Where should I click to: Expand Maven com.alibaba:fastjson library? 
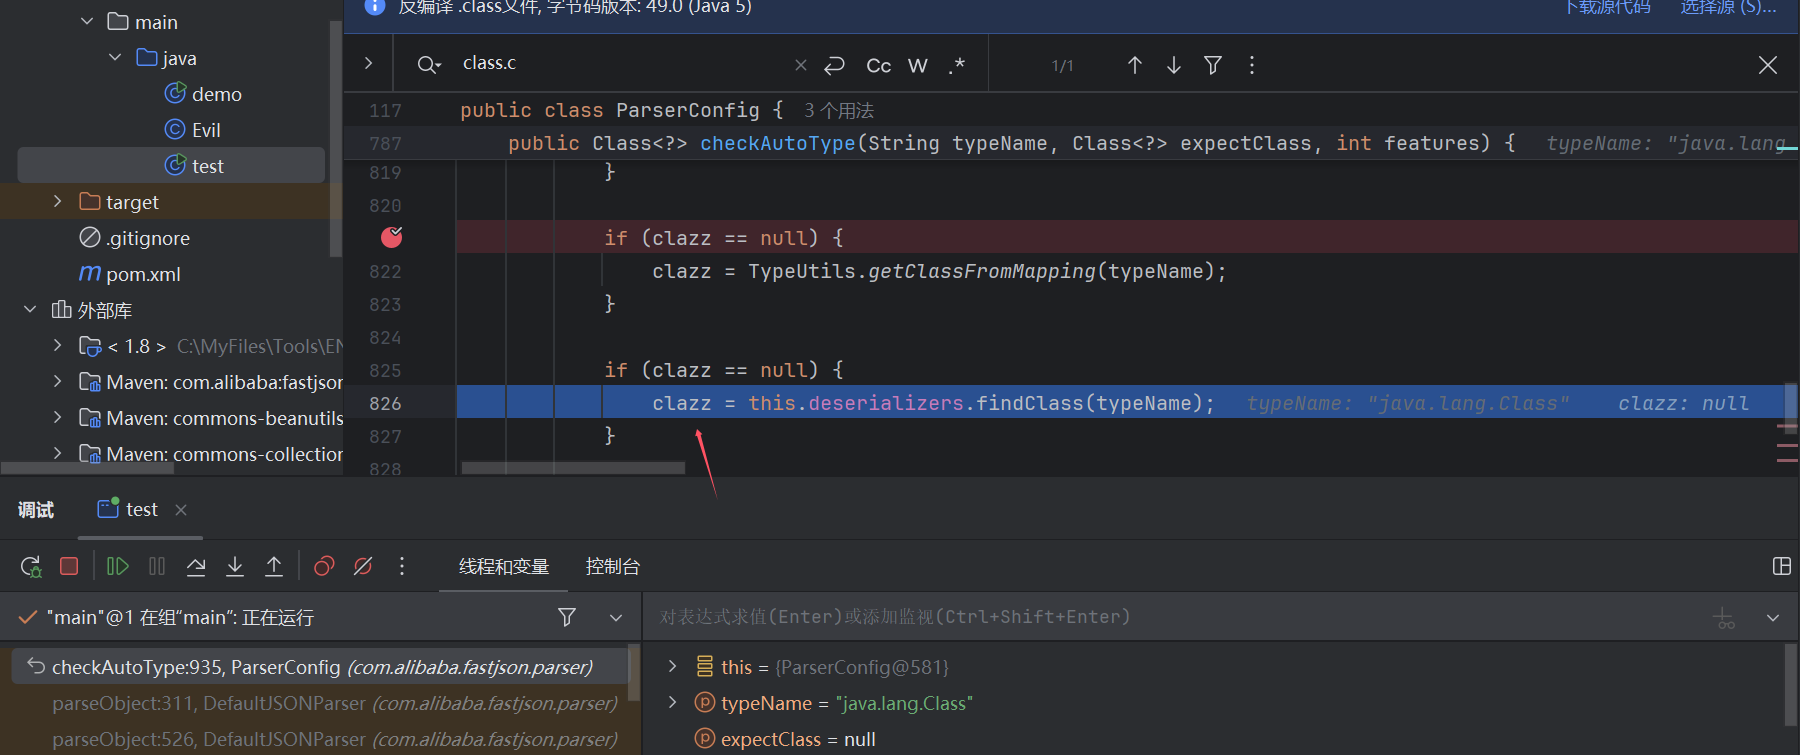coord(58,381)
